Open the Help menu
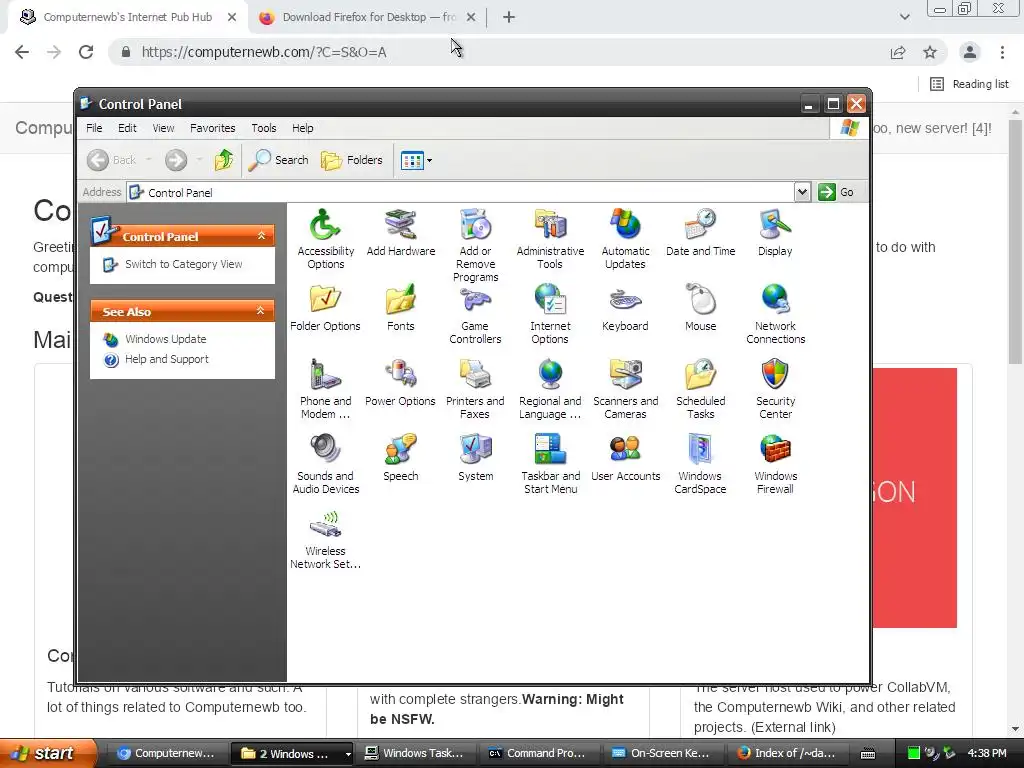 pyautogui.click(x=302, y=128)
